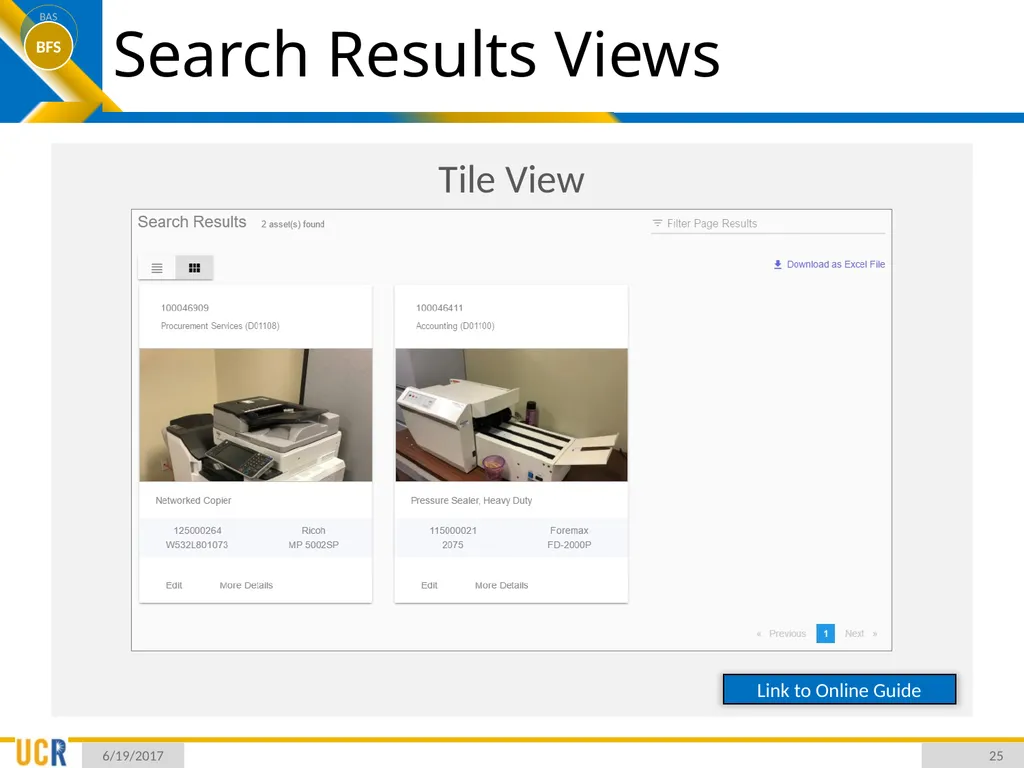Click the Tile View heading
The image size is (1024, 768).
pos(511,180)
